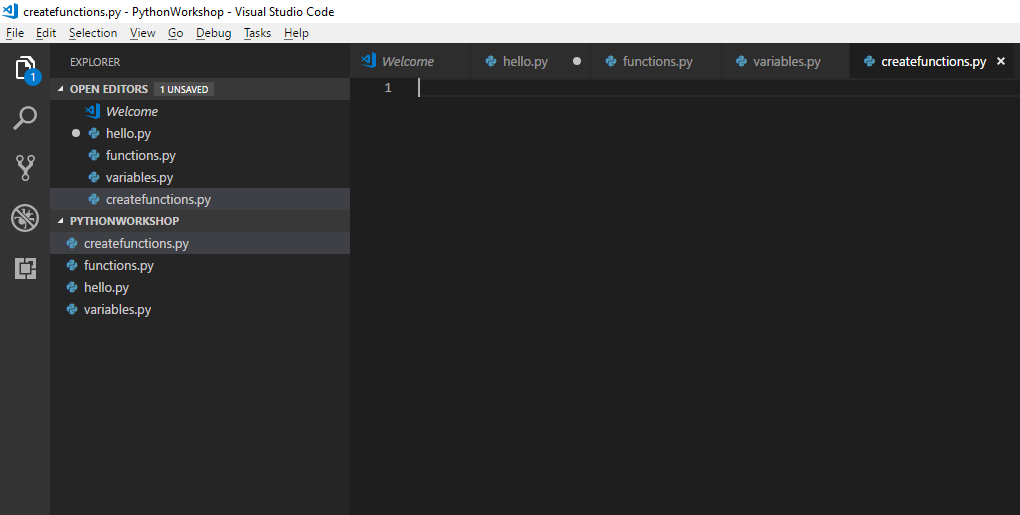Open variables.py in PYTHONWORKSHOP folder
Screen dimensions: 1020x515
click(x=200, y=310)
